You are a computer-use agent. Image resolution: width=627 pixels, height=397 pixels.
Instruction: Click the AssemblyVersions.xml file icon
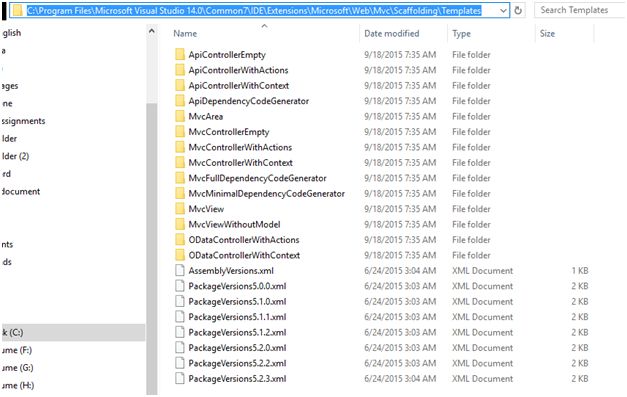tap(180, 271)
